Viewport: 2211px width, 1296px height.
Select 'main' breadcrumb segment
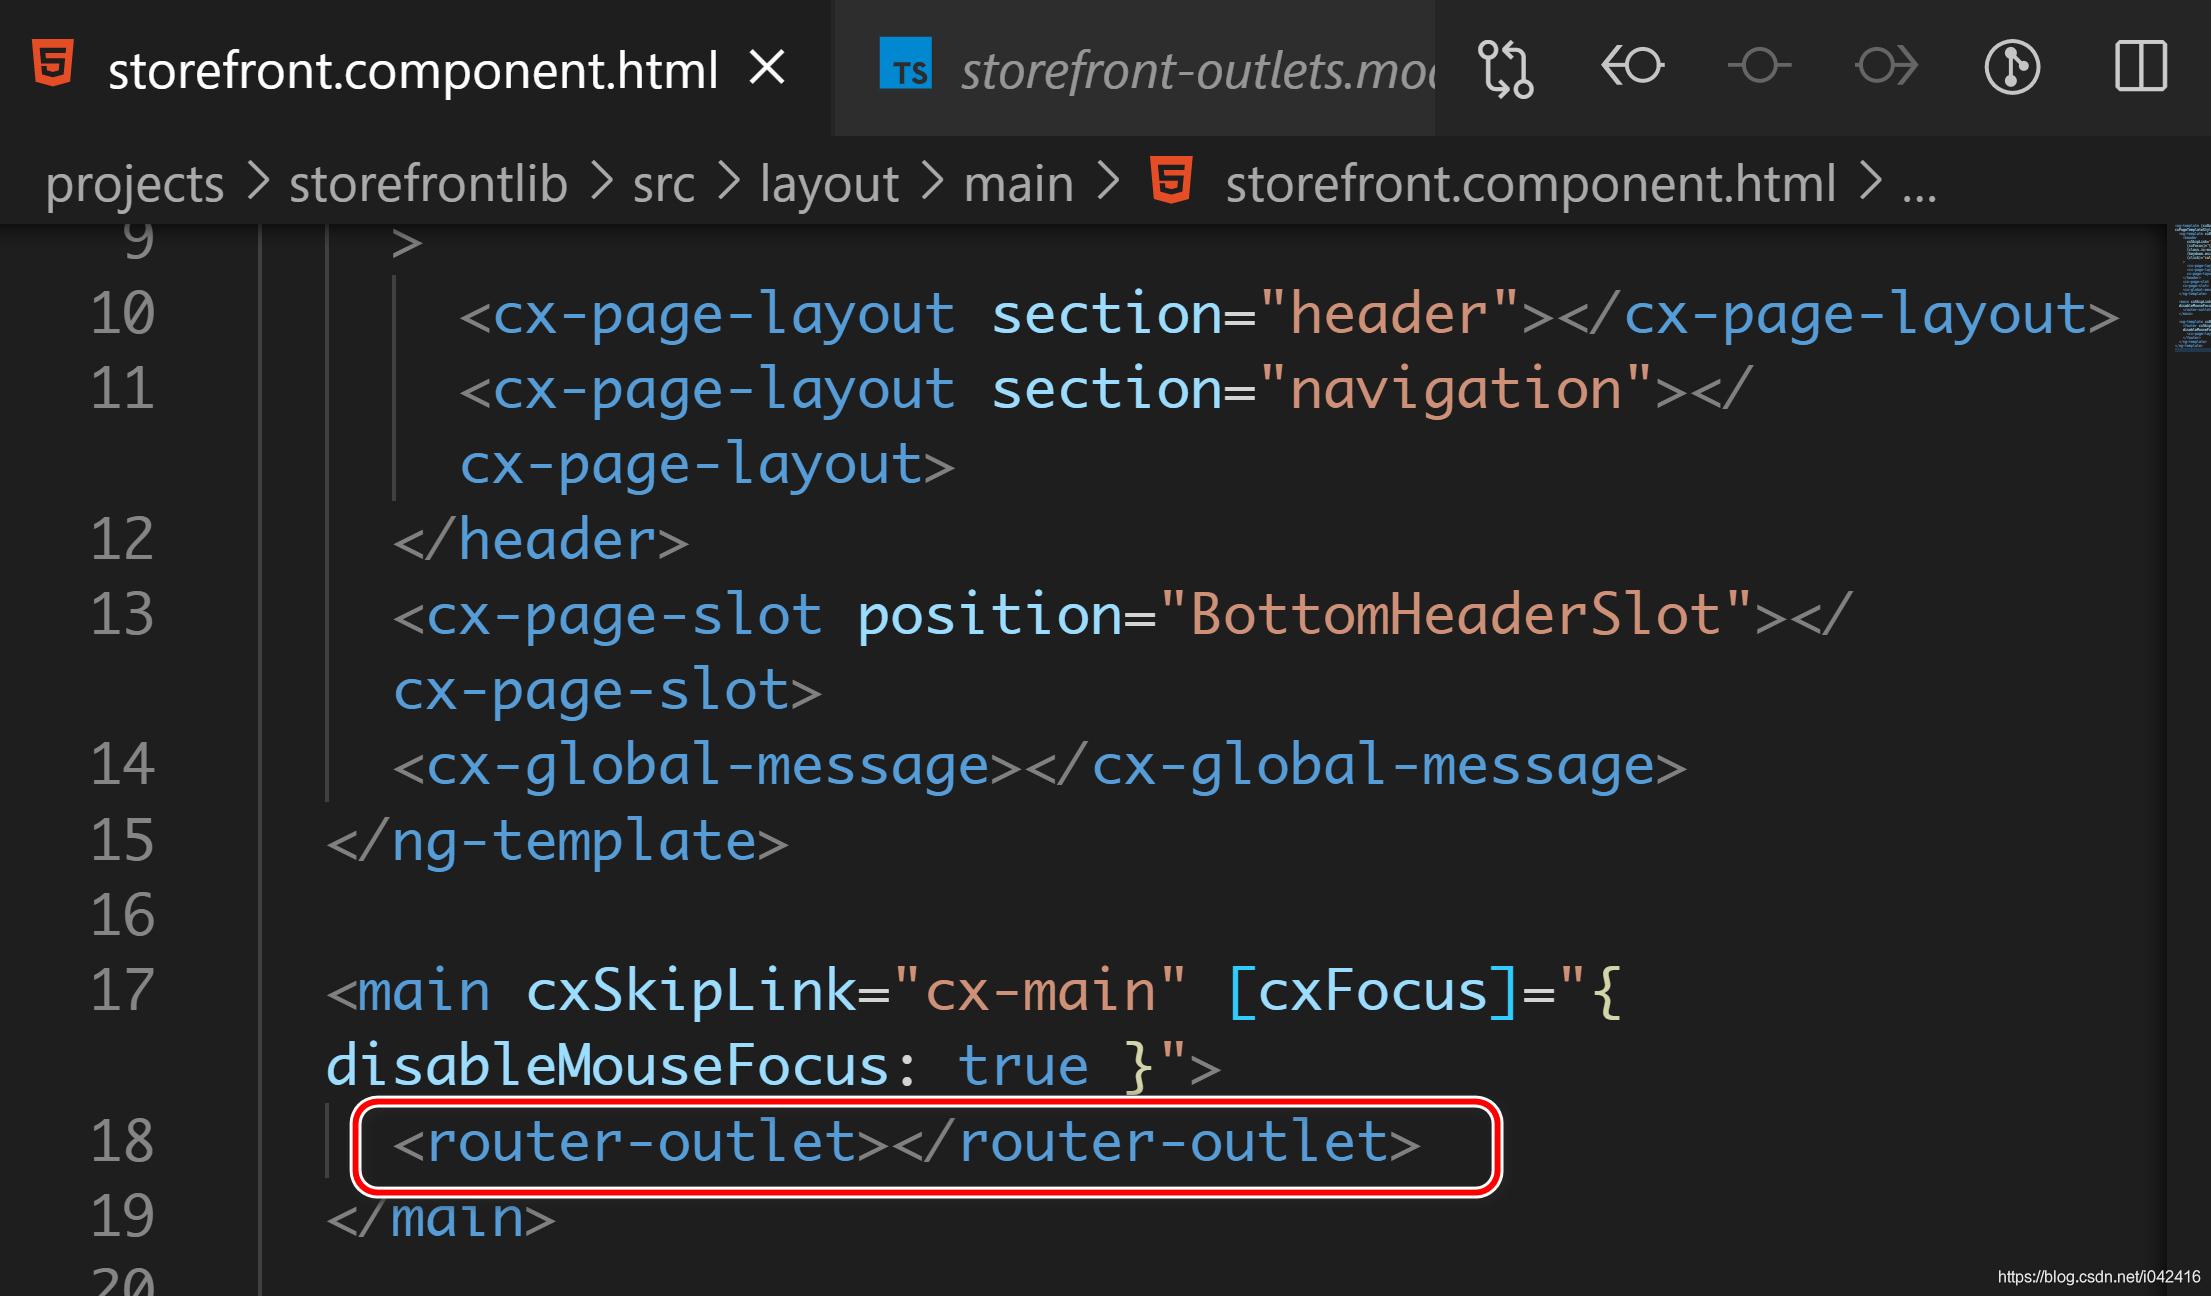[x=1018, y=184]
